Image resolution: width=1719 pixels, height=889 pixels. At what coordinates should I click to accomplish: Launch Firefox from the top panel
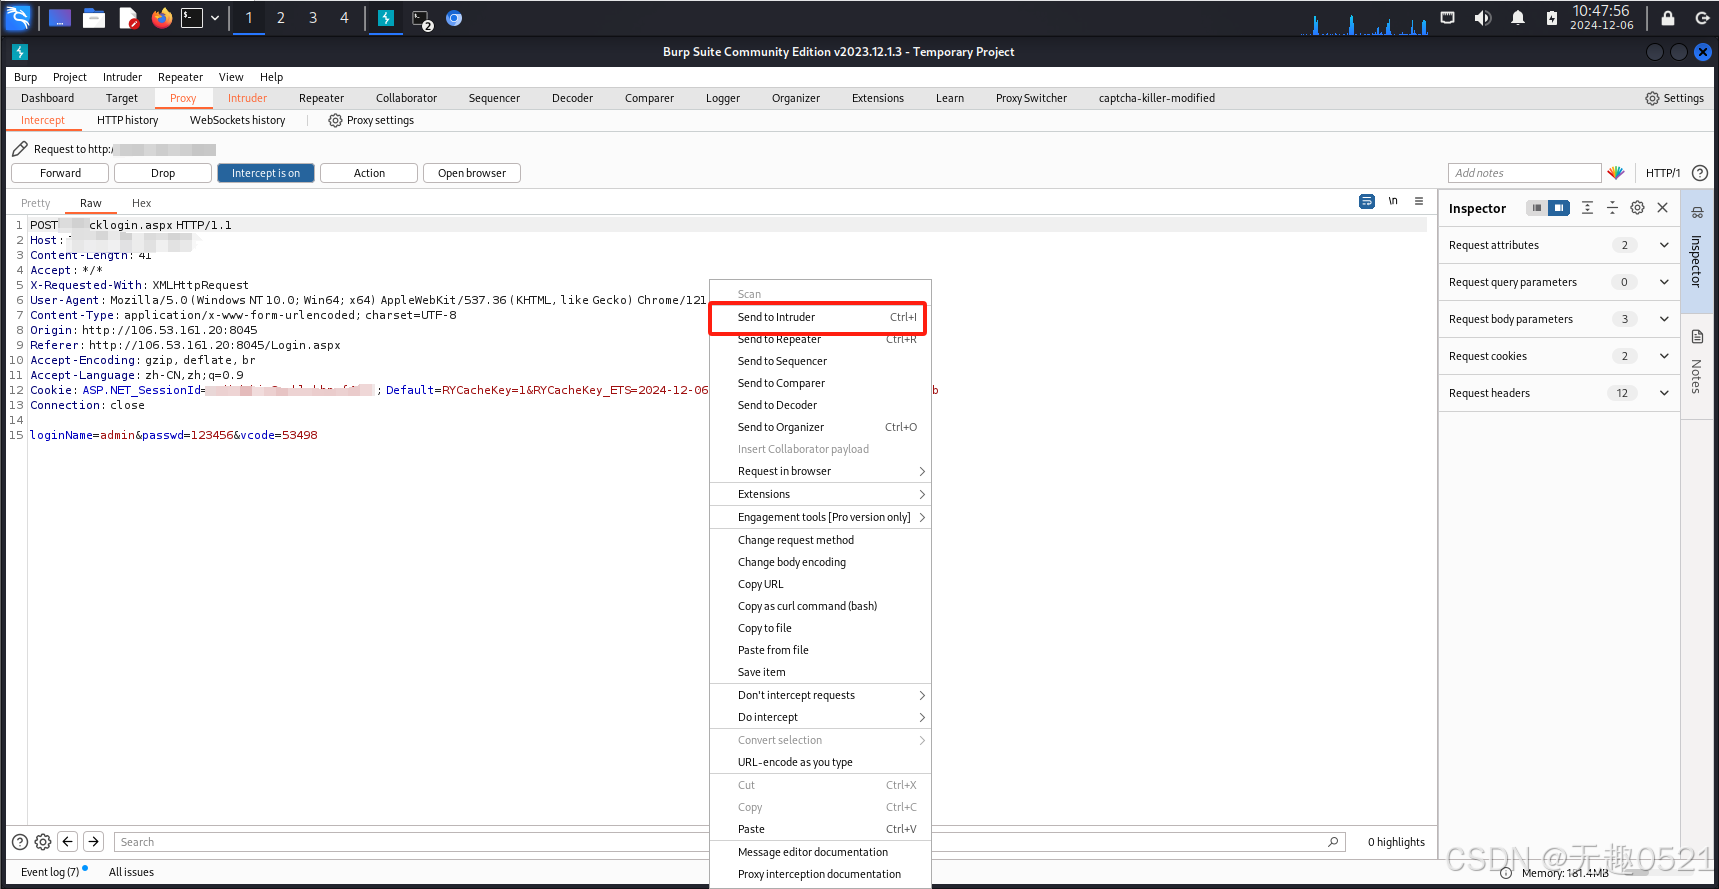point(161,18)
